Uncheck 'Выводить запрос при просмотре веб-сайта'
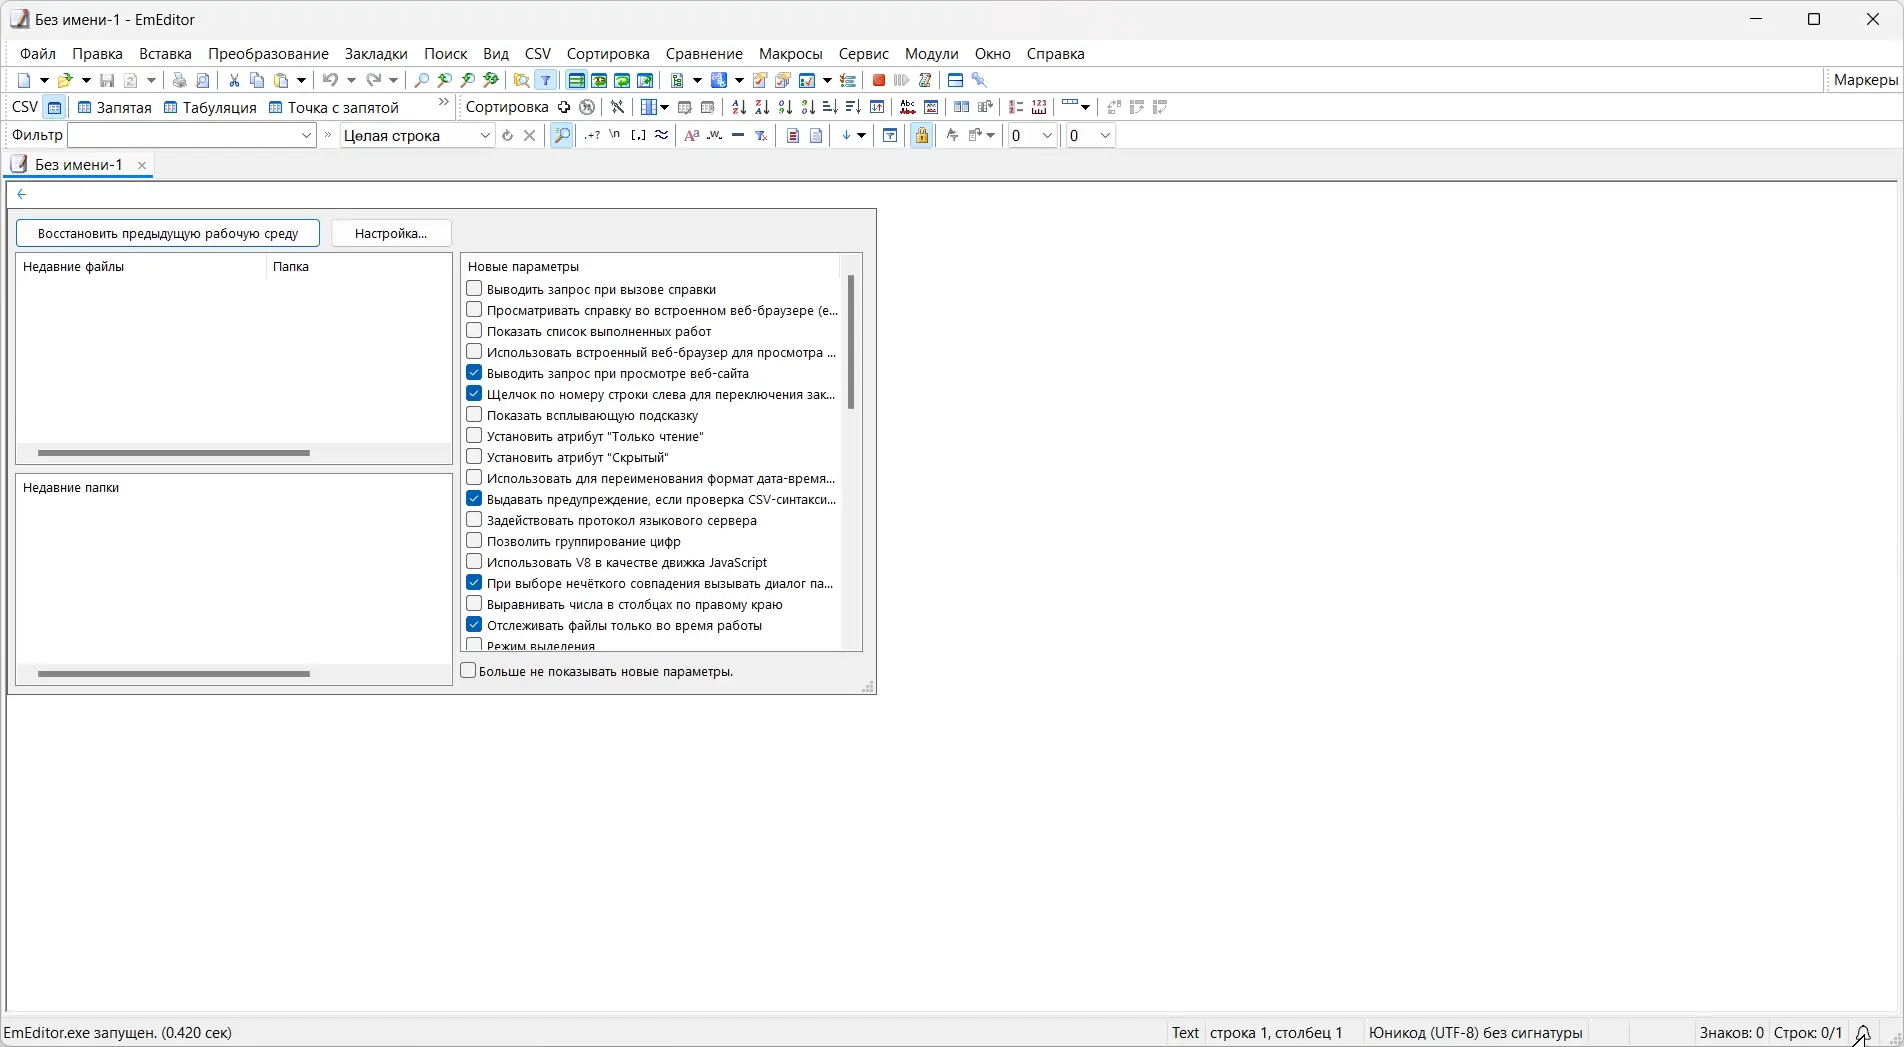This screenshot has height=1047, width=1904. click(x=474, y=372)
